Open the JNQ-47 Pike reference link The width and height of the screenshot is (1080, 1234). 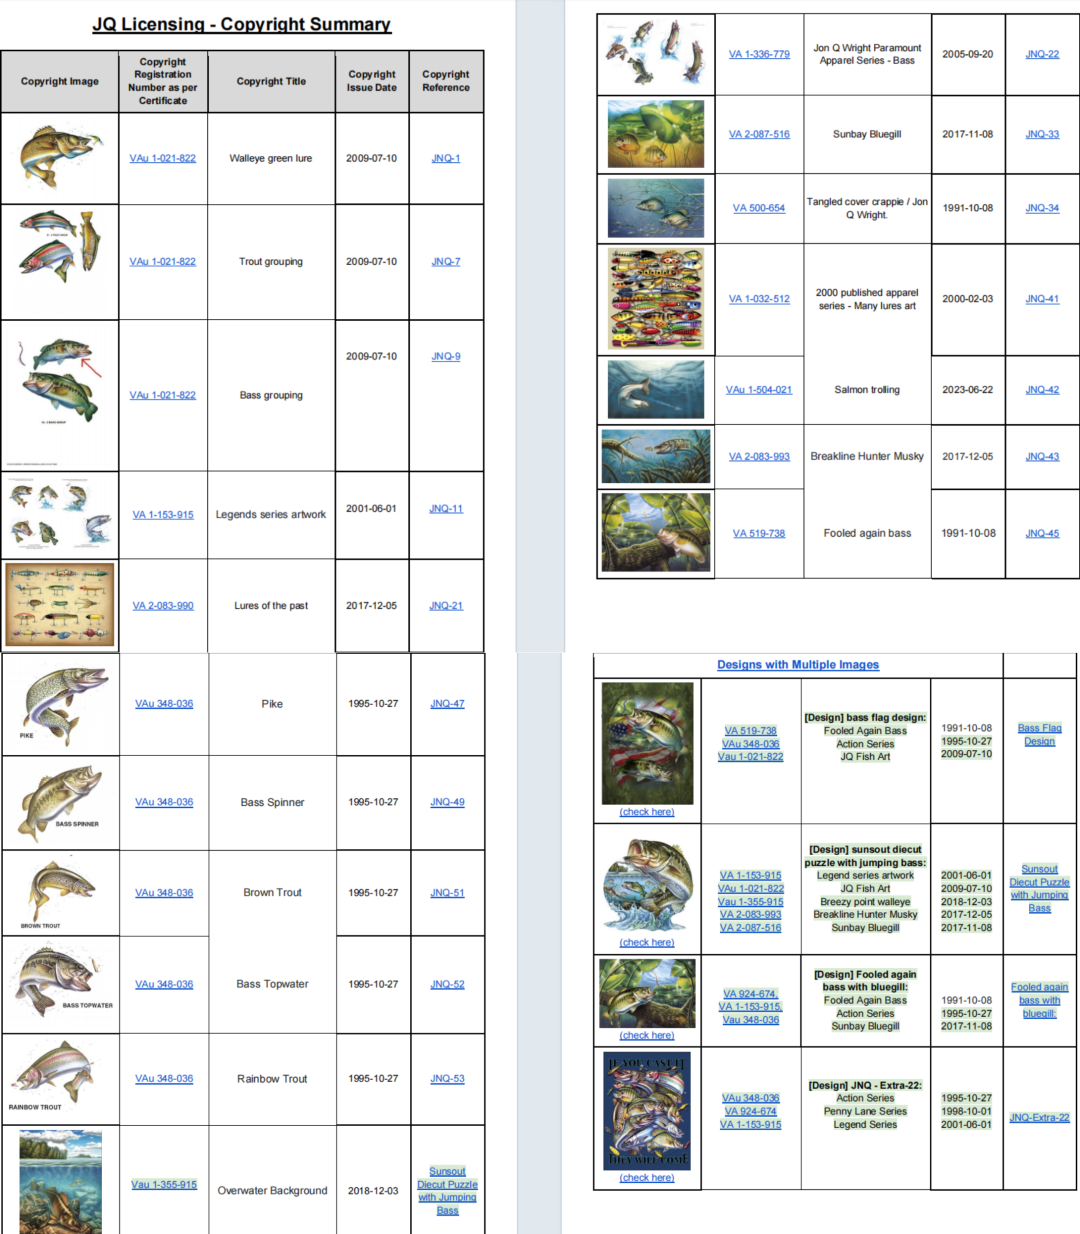click(447, 703)
